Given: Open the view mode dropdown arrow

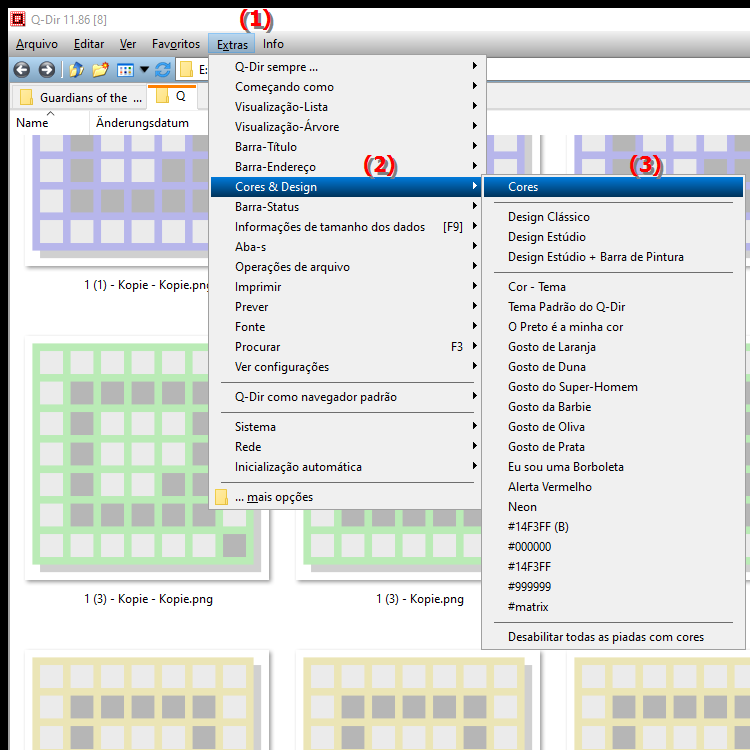Looking at the screenshot, I should (x=144, y=70).
